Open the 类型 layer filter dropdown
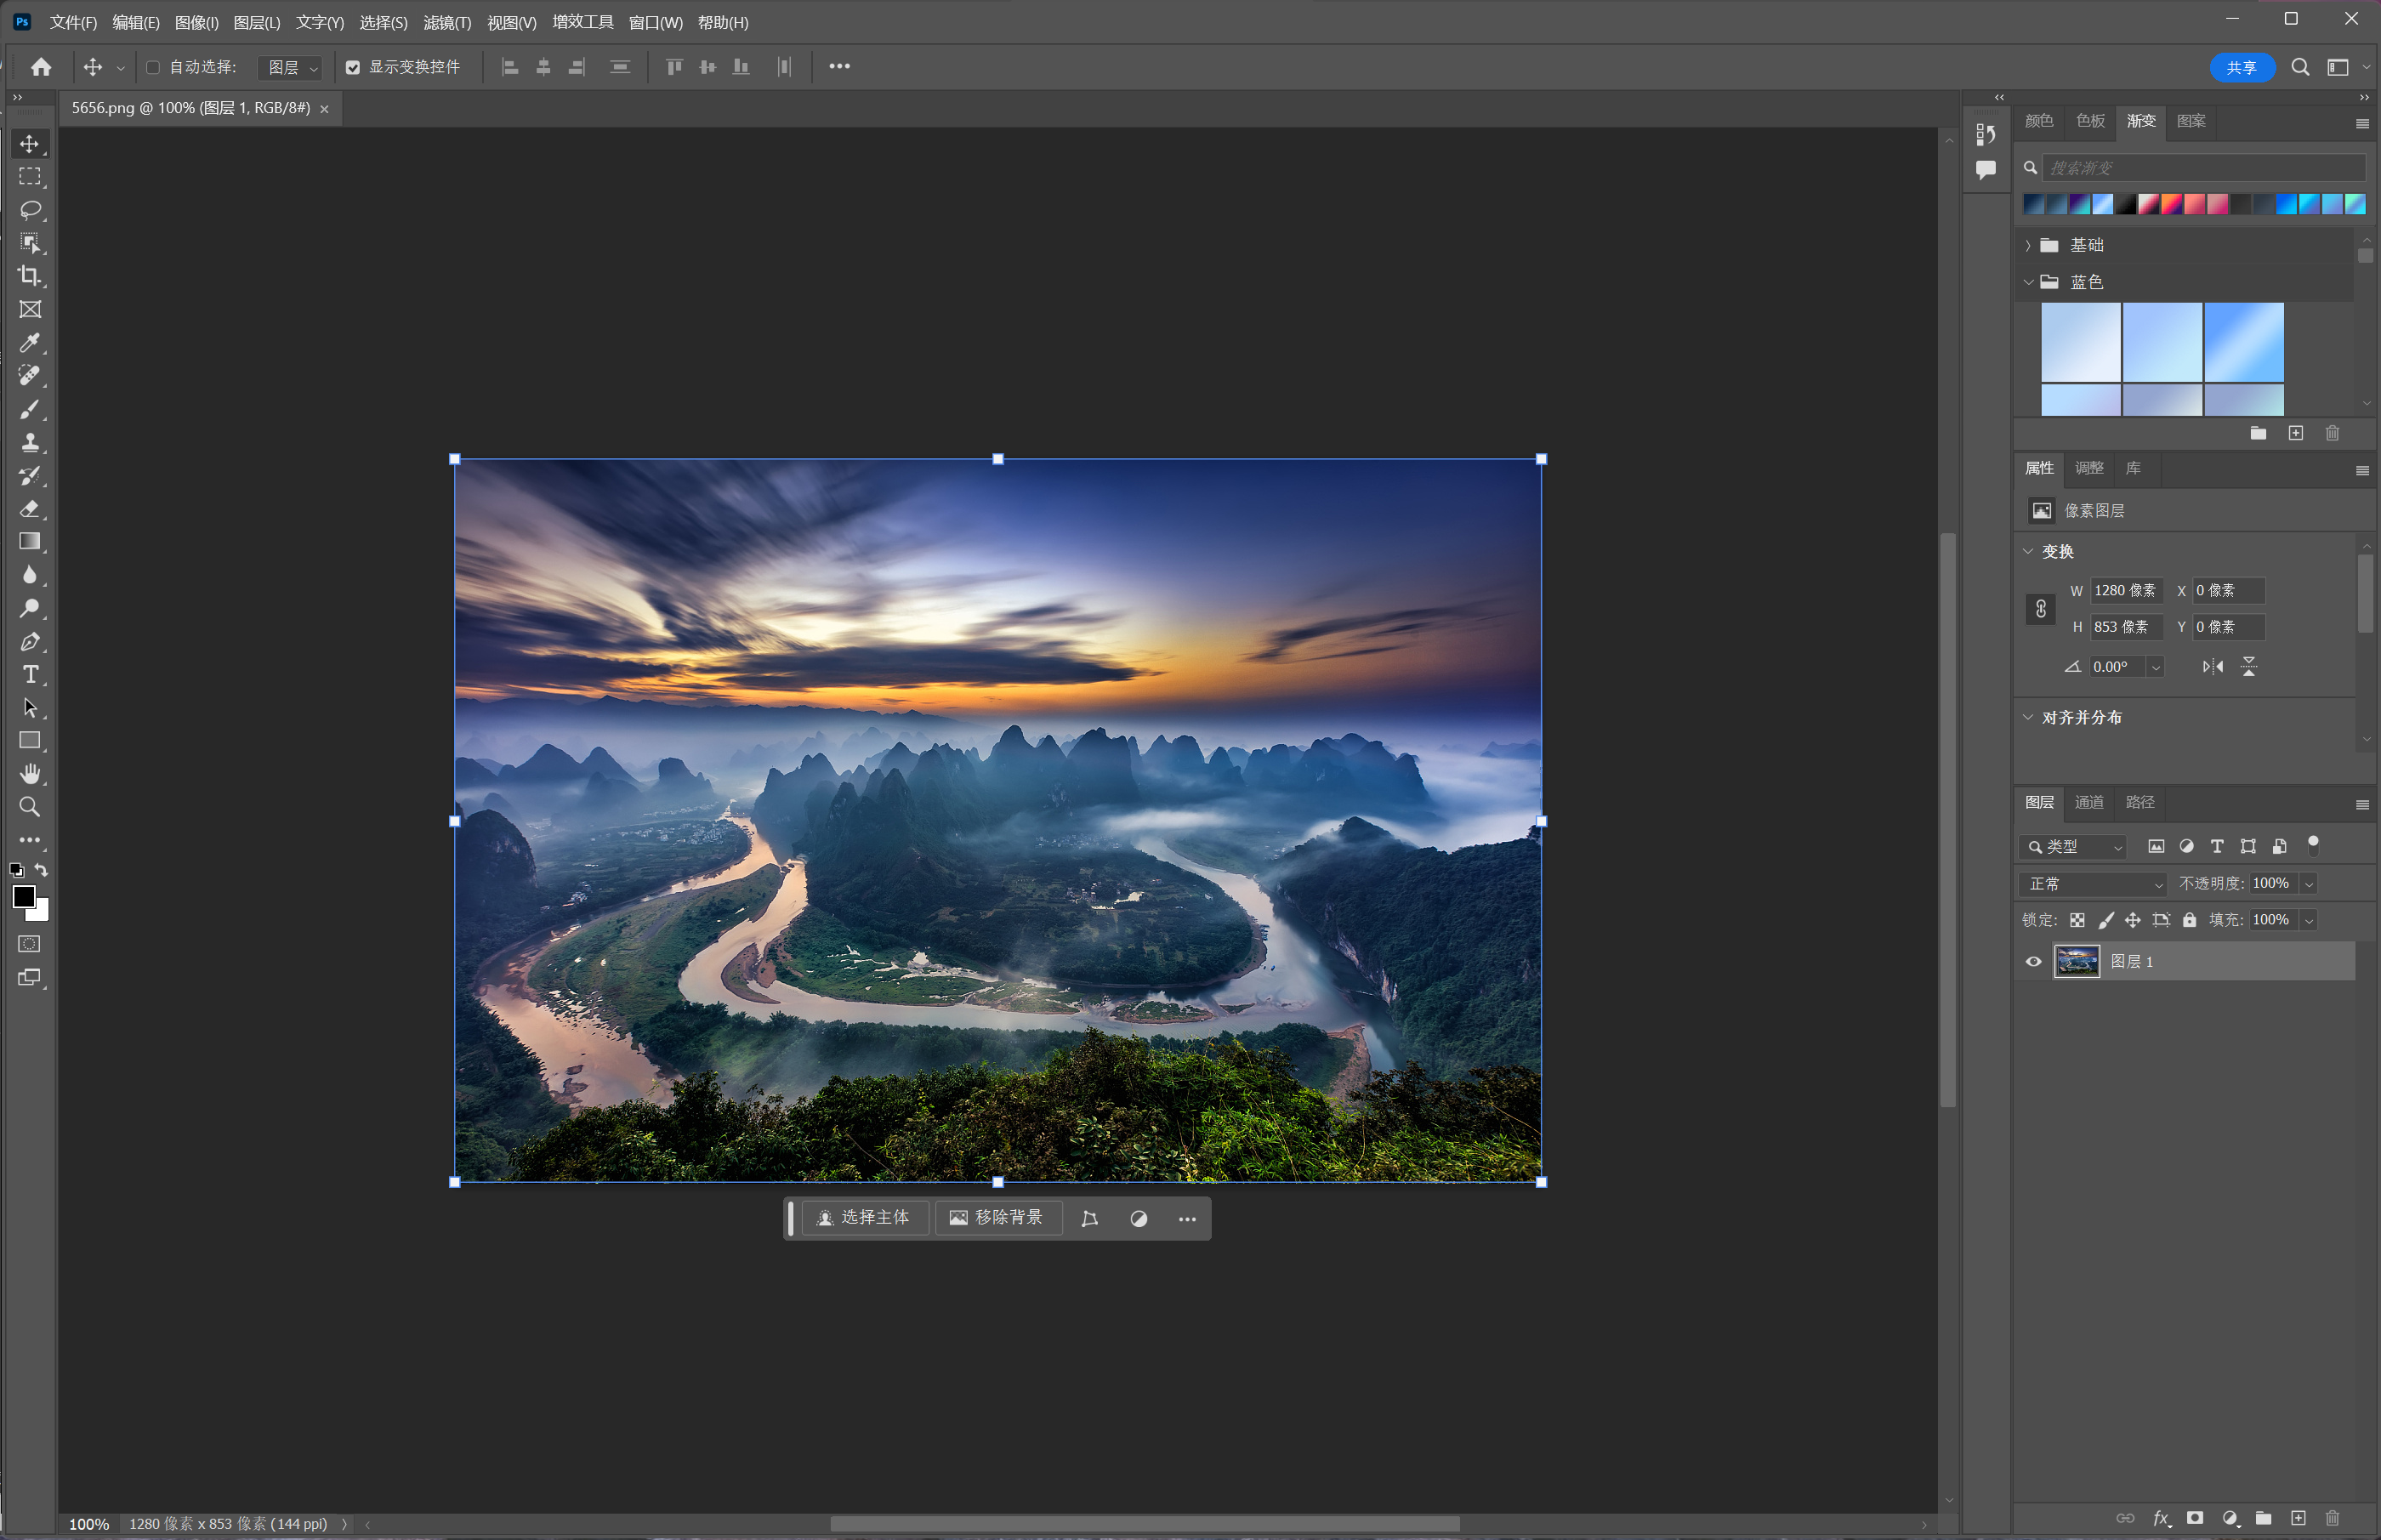The height and width of the screenshot is (1540, 2381). [x=2072, y=847]
